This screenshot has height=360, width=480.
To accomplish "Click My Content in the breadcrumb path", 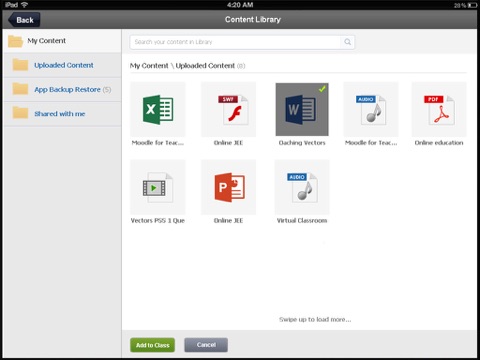I will [149, 66].
